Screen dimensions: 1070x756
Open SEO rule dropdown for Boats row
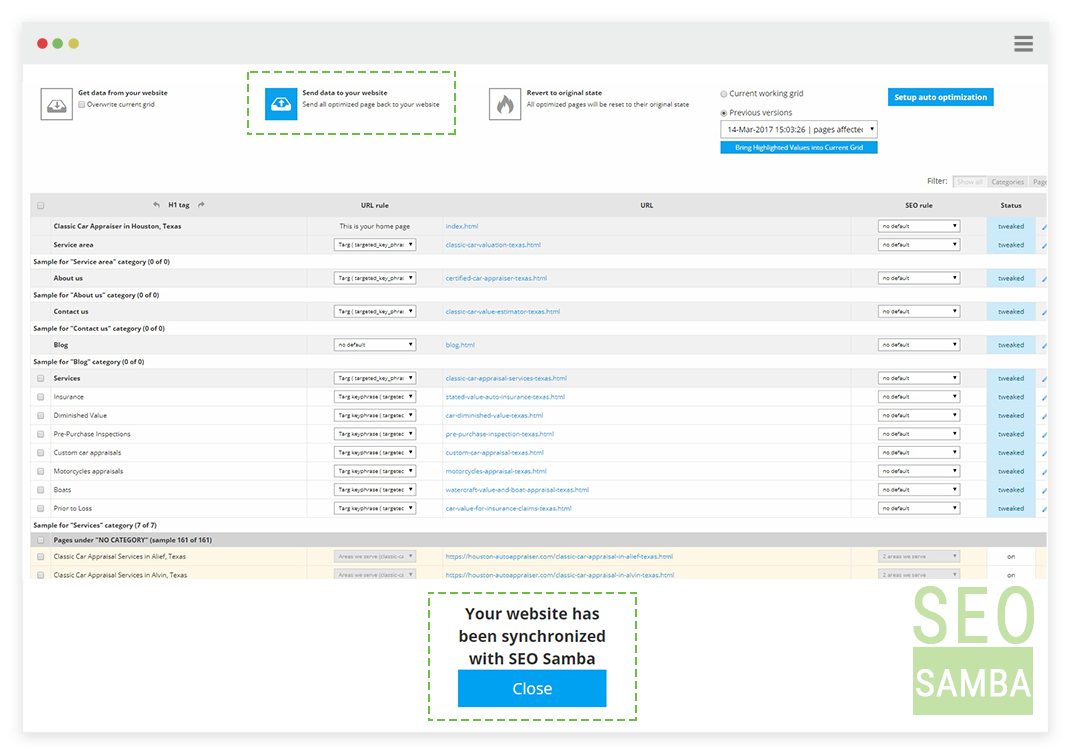click(919, 489)
